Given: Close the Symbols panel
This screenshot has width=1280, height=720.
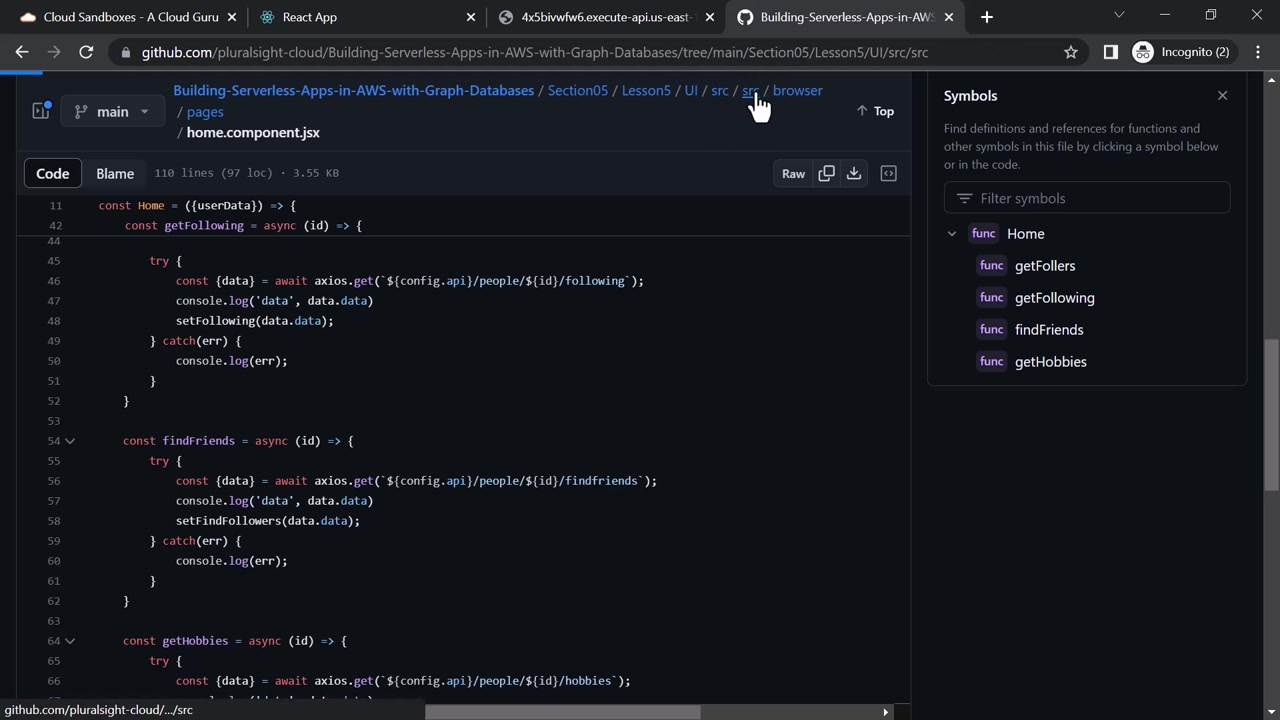Looking at the screenshot, I should point(1222,95).
